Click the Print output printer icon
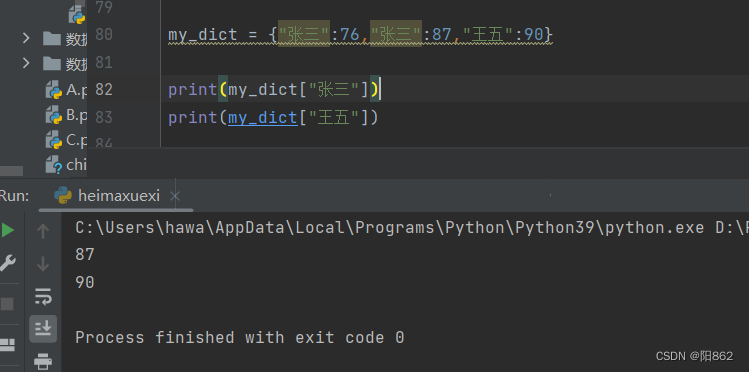 [x=43, y=361]
